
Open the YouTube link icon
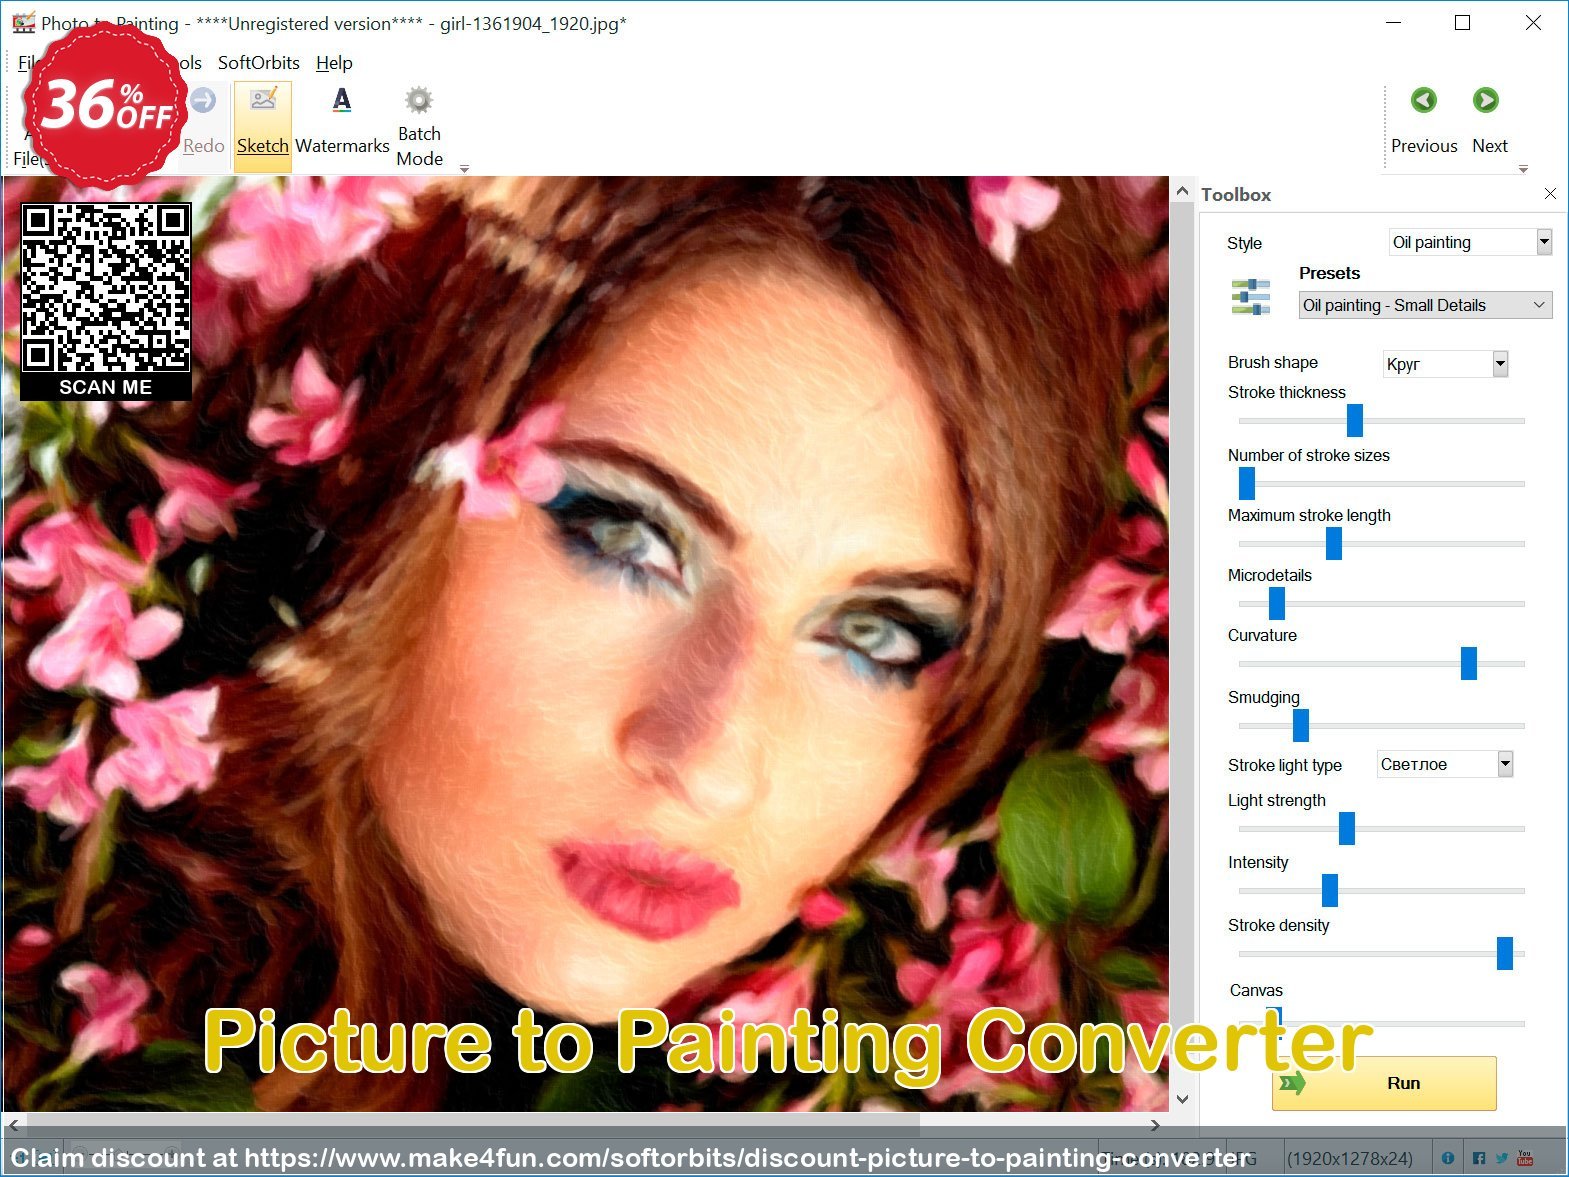(1525, 1158)
